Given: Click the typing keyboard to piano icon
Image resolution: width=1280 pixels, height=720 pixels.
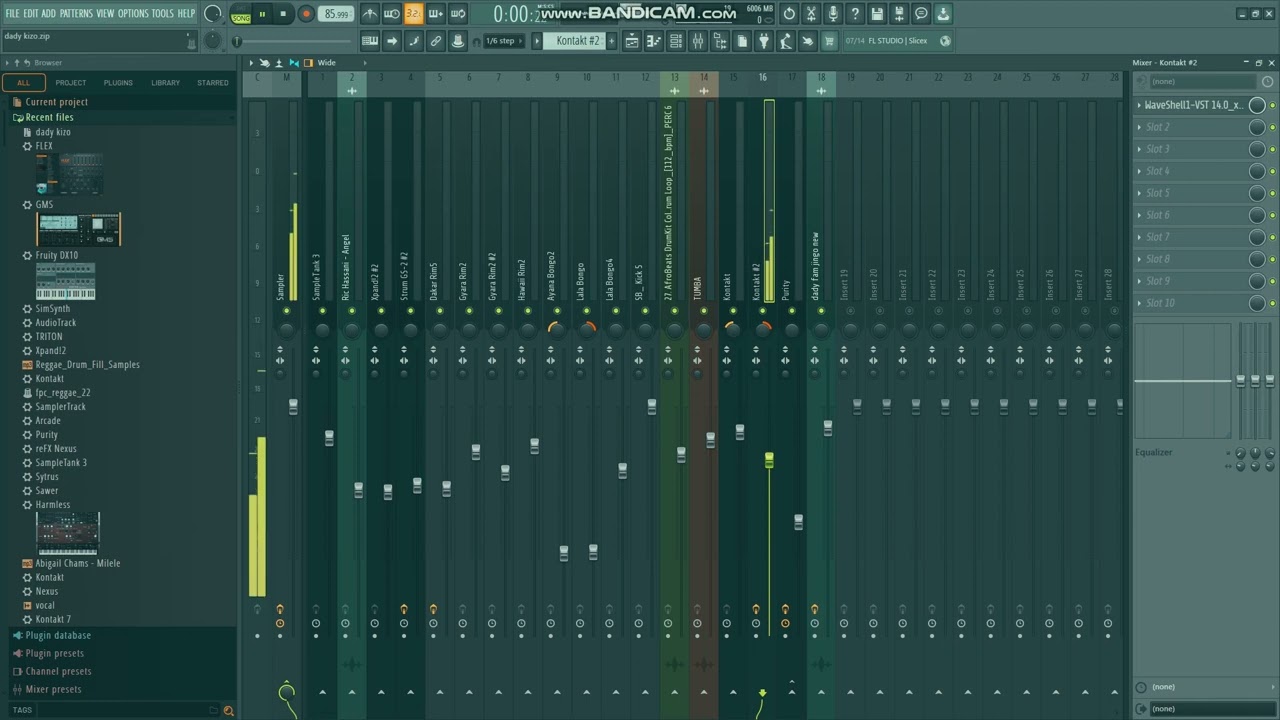Looking at the screenshot, I should 370,41.
